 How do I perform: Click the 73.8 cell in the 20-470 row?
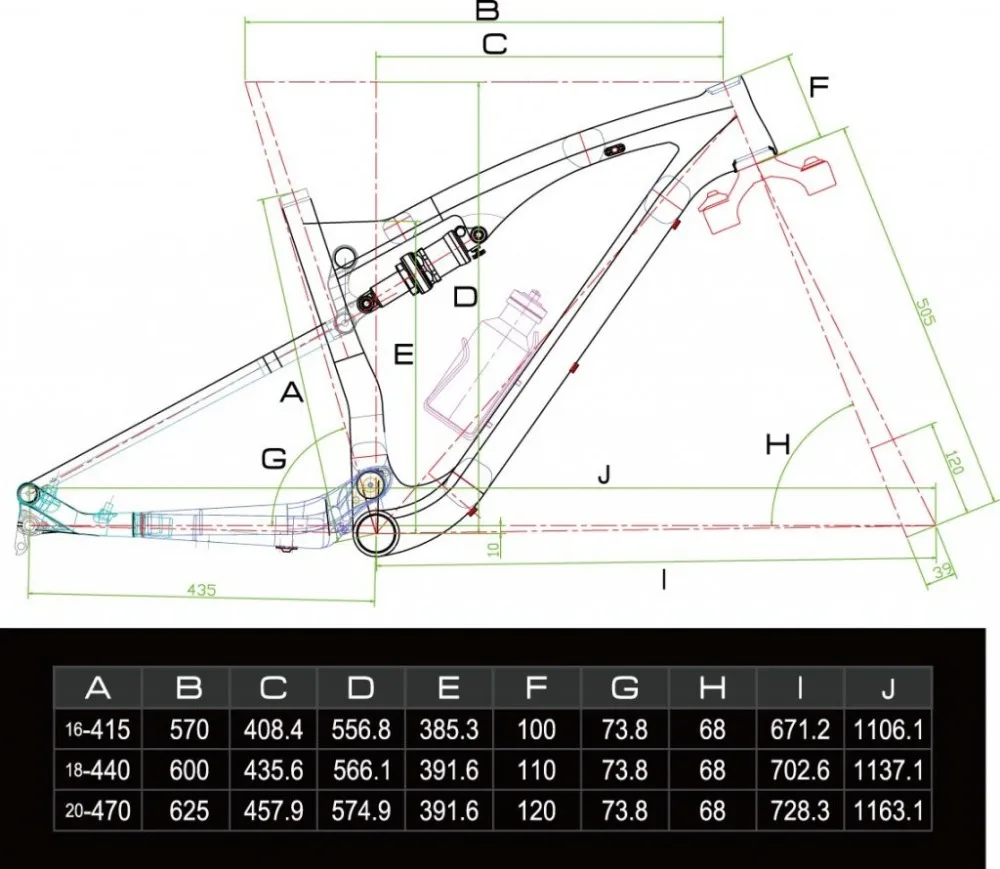click(x=624, y=811)
